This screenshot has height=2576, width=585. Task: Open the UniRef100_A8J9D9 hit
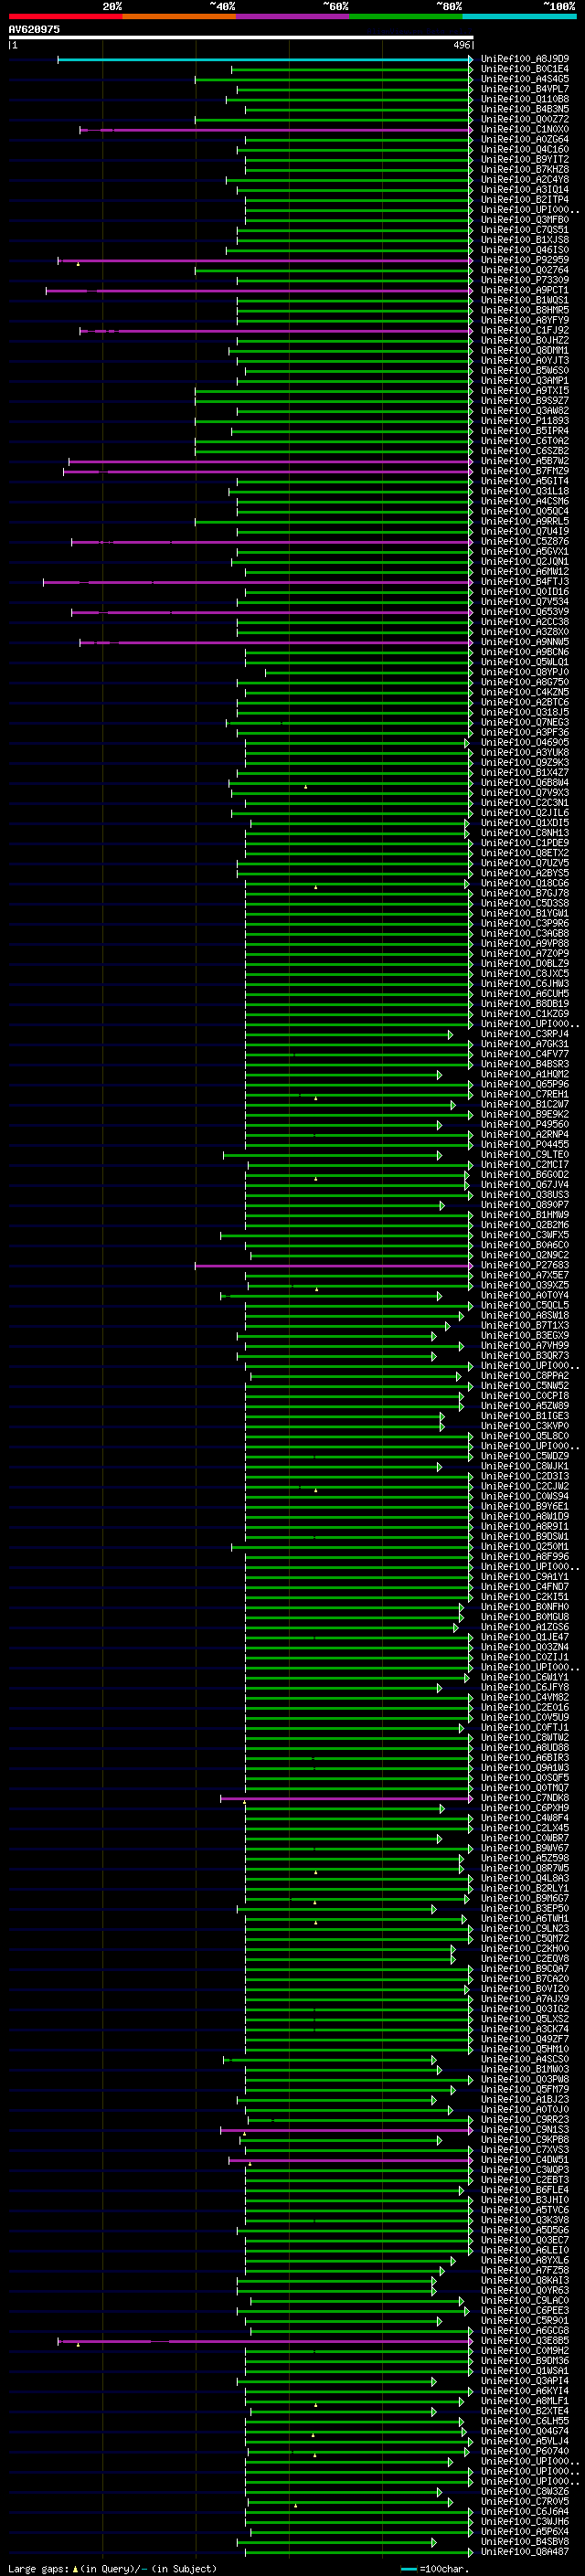click(524, 59)
